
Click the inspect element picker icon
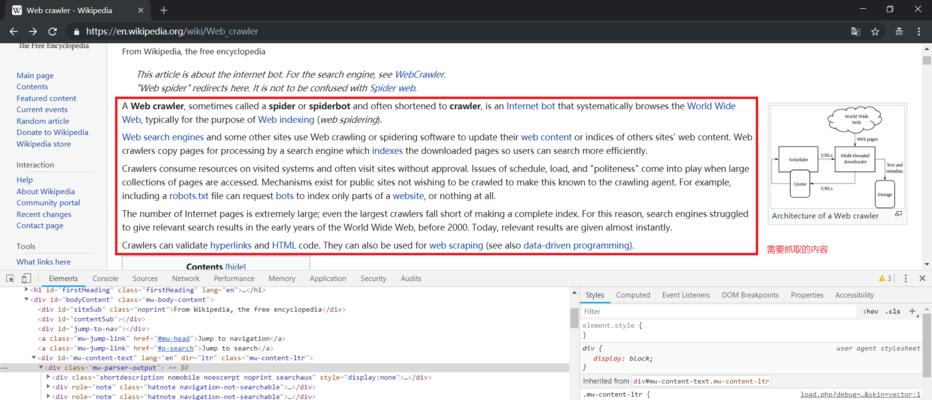tap(10, 279)
